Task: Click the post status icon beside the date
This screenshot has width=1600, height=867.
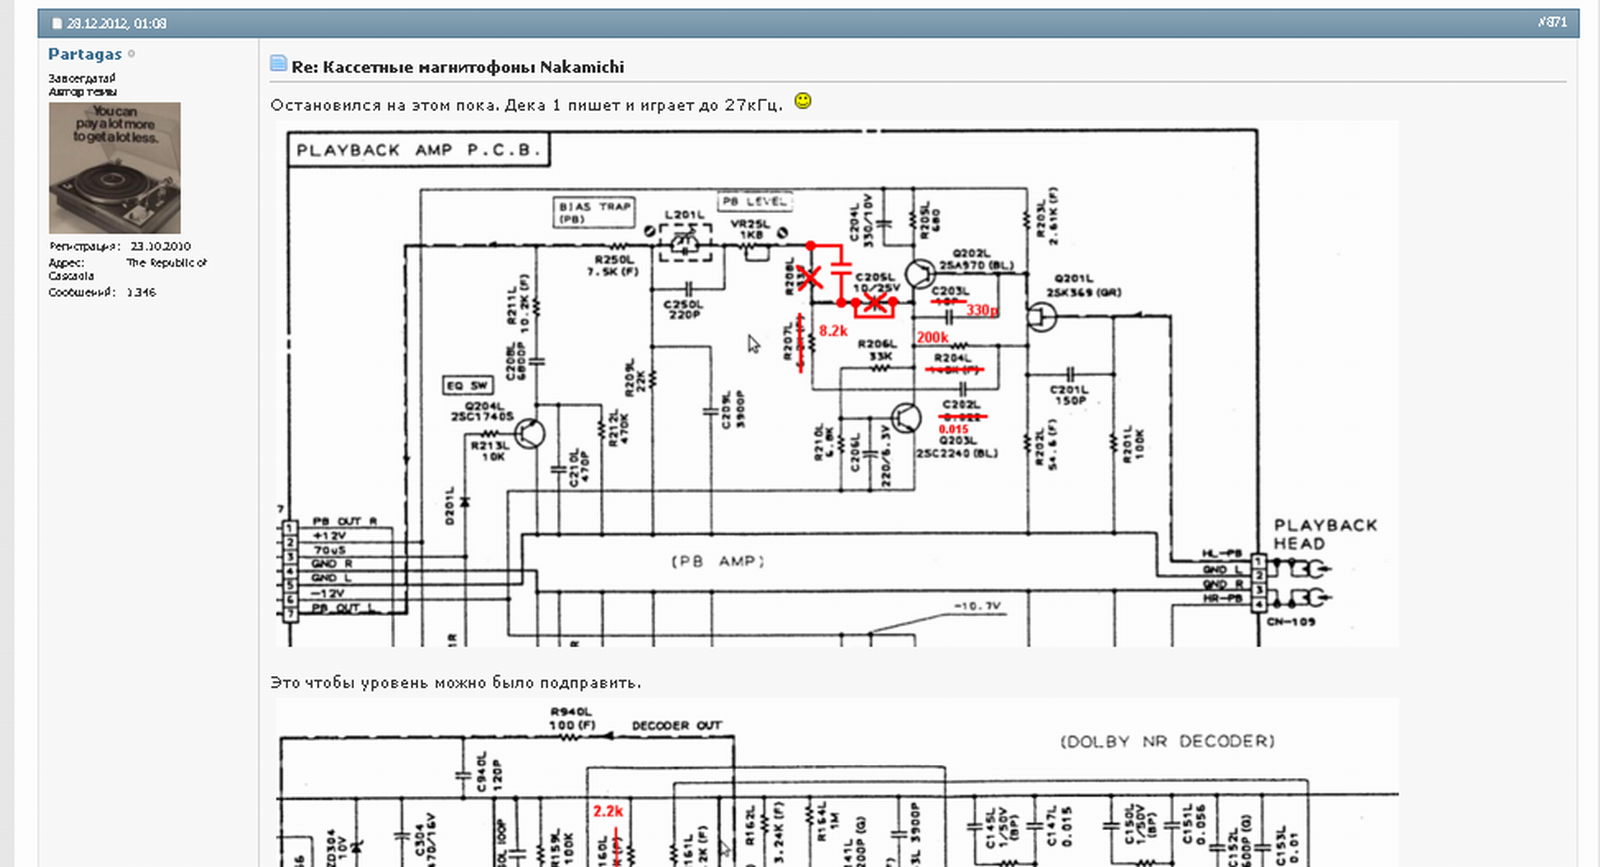Action: [57, 23]
